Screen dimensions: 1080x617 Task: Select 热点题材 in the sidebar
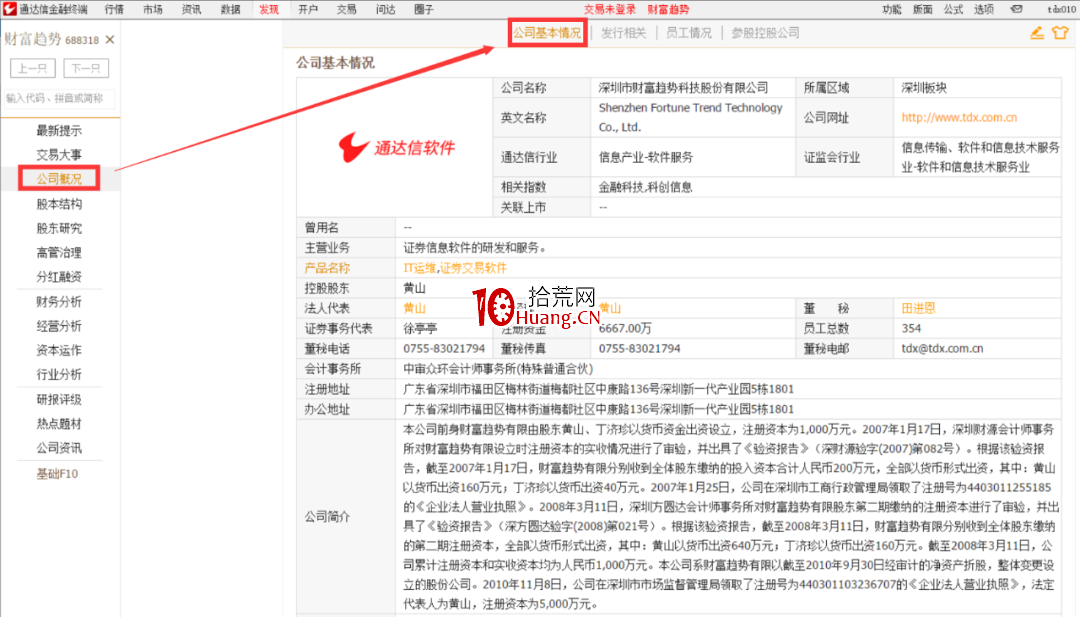59,423
